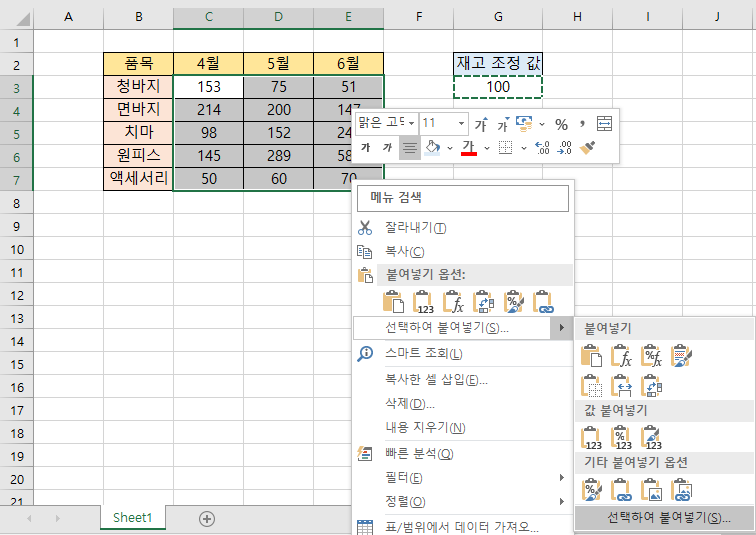Select column G header
Viewport: 756px width, 535px height.
pos(498,17)
